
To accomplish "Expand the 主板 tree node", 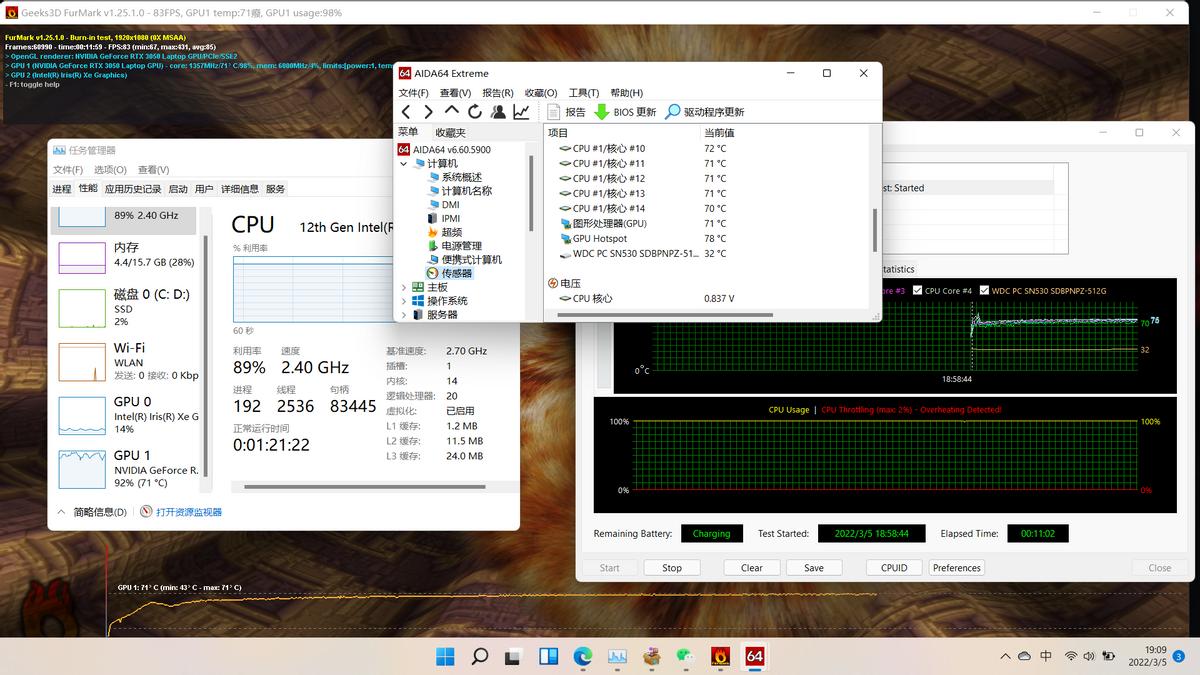I will tap(404, 287).
